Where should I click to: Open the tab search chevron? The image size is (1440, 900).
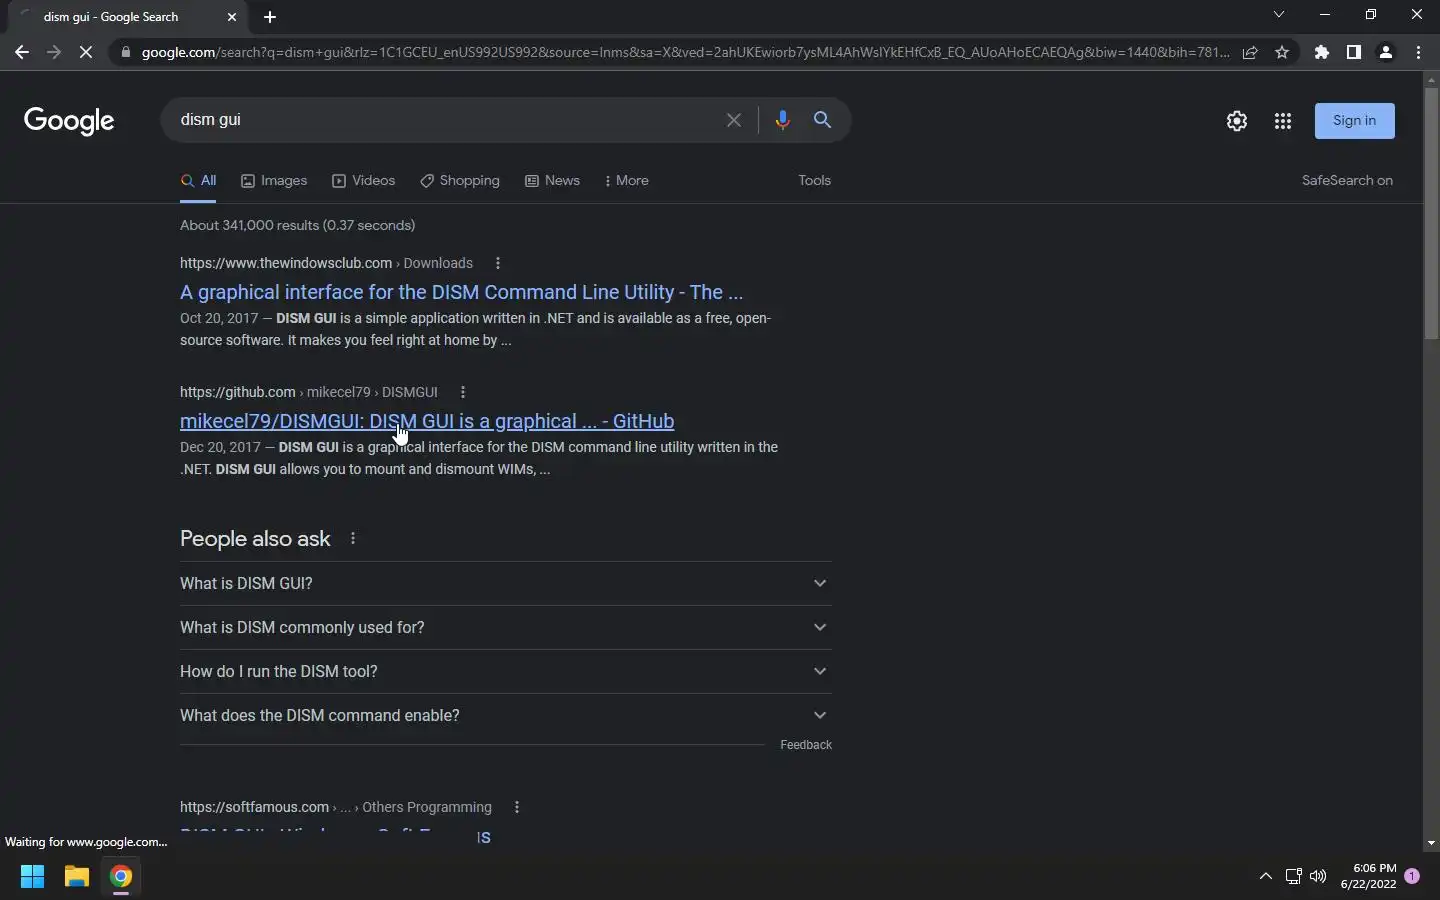click(x=1278, y=15)
